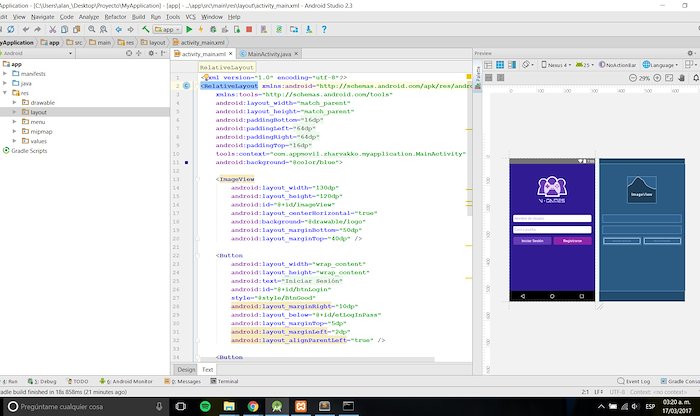Toggle pan mode hand icon in preview

coord(681,78)
